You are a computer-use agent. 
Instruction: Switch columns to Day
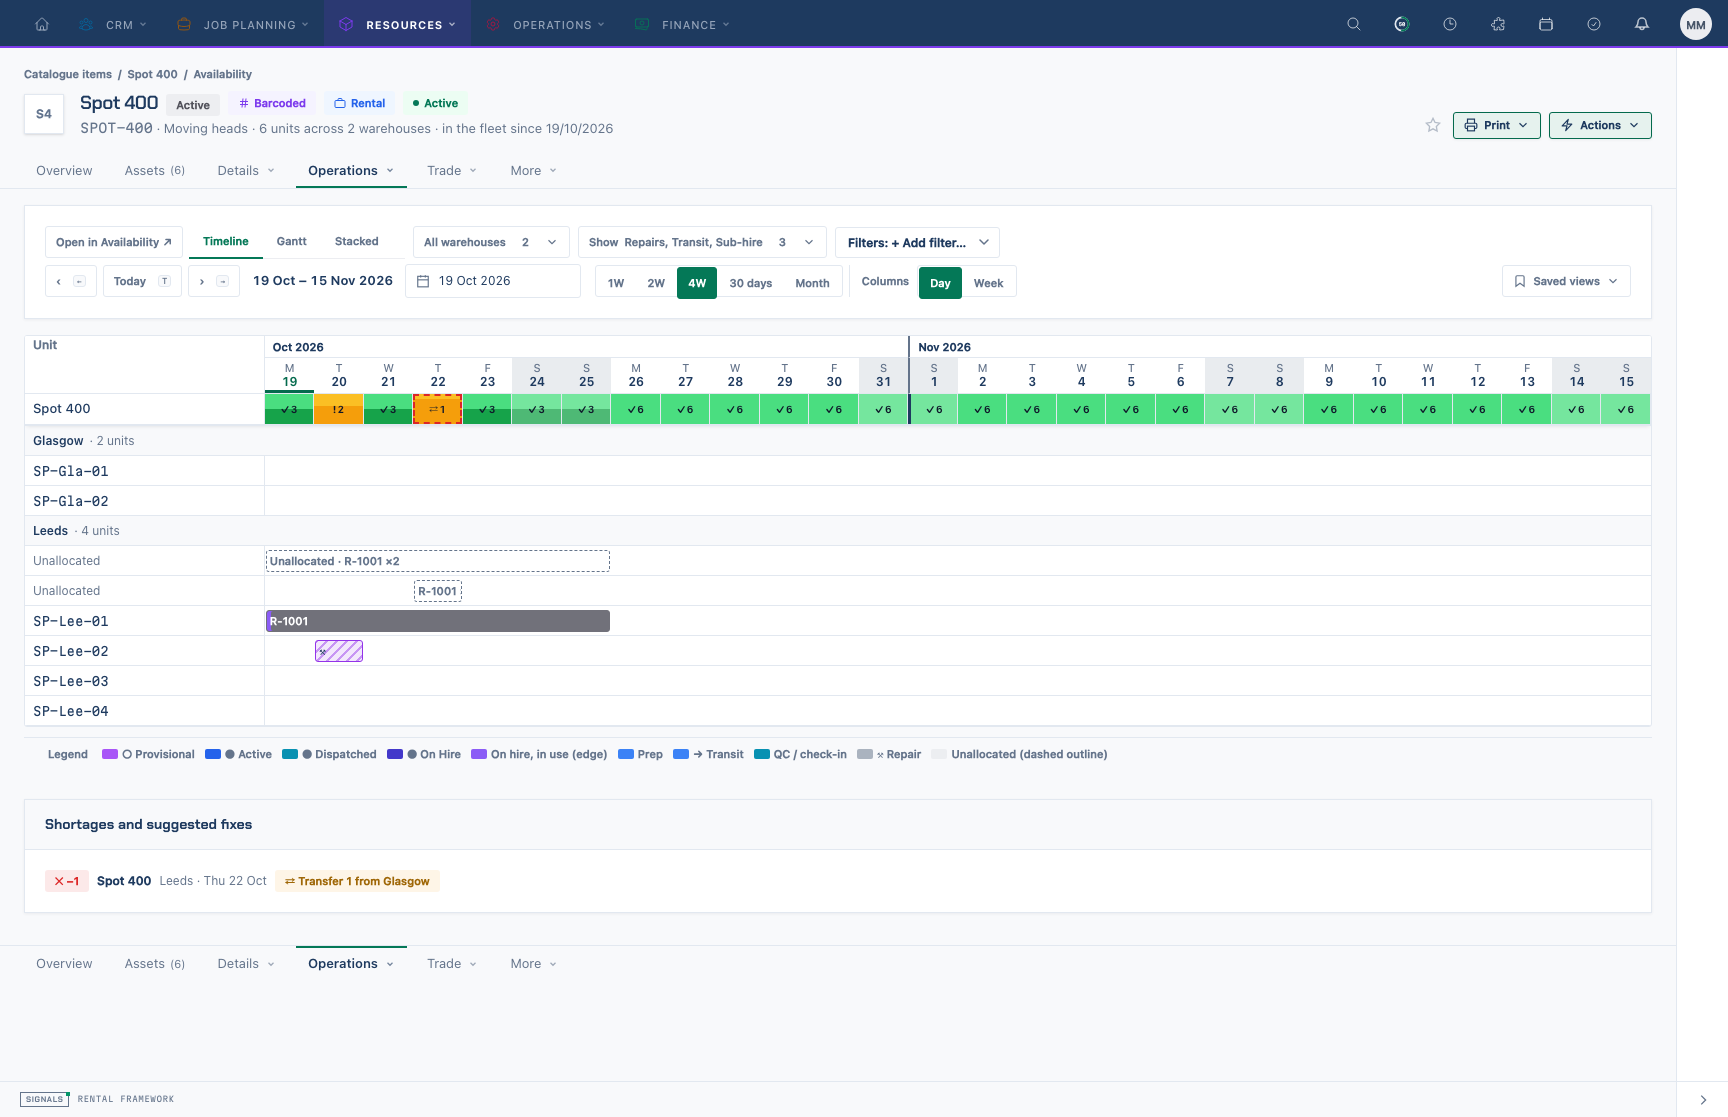pyautogui.click(x=940, y=283)
